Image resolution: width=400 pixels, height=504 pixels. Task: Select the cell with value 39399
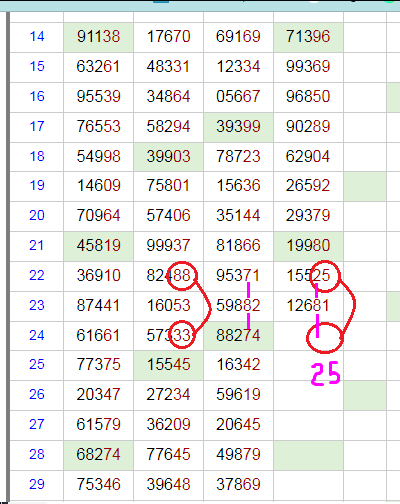[238, 127]
